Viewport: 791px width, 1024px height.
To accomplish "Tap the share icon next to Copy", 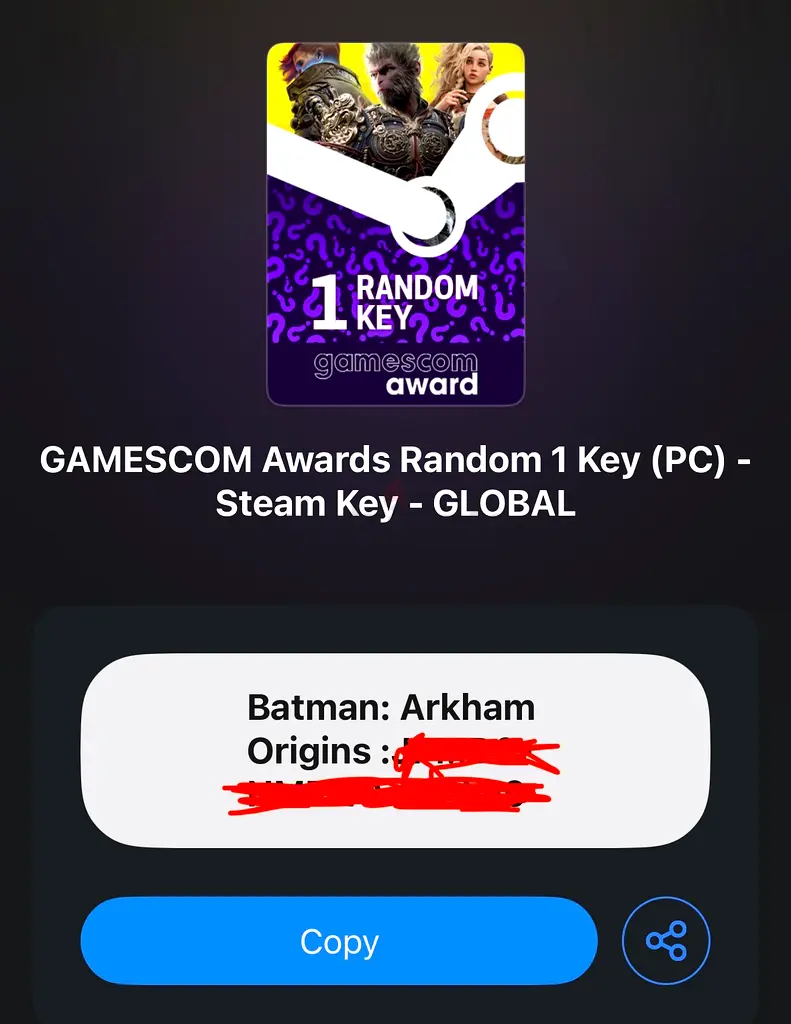I will pyautogui.click(x=666, y=940).
